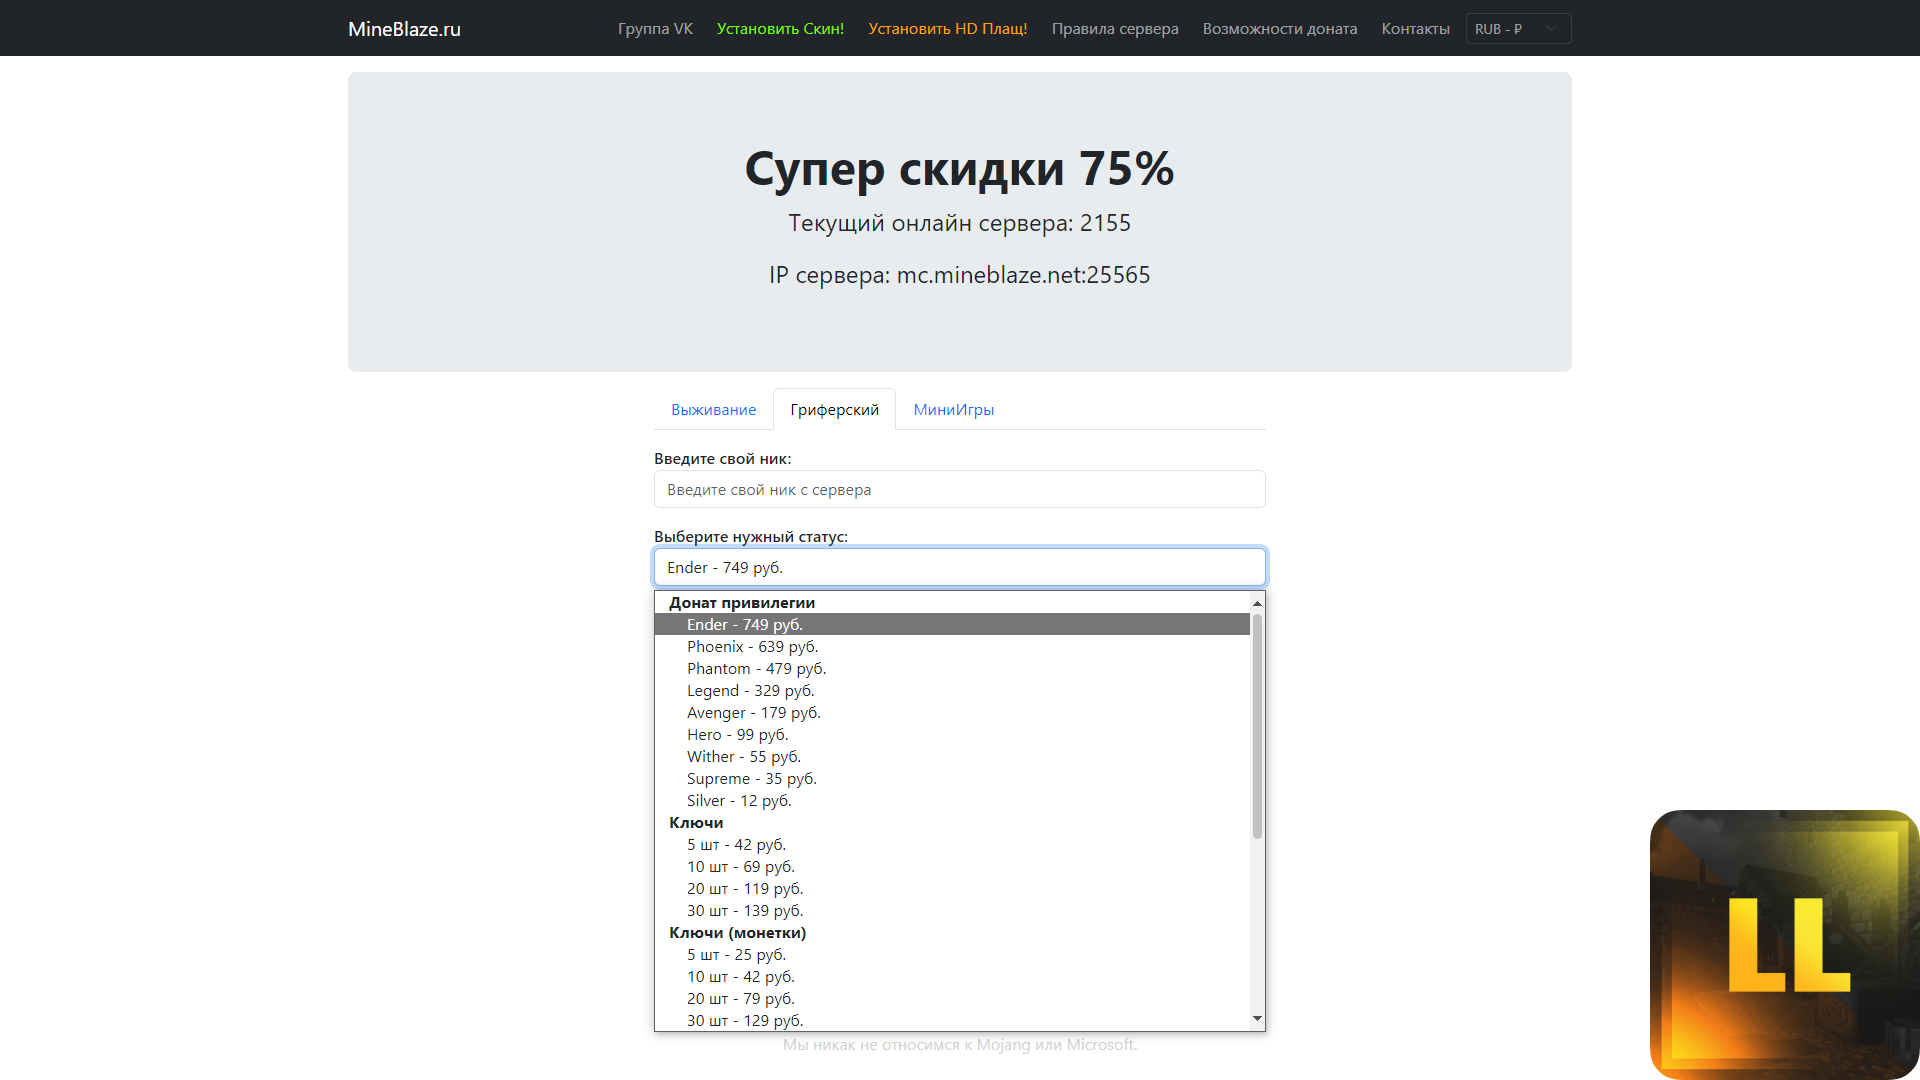Click the dropdown list scroll up arrow
1920x1080 pixels.
tap(1257, 603)
